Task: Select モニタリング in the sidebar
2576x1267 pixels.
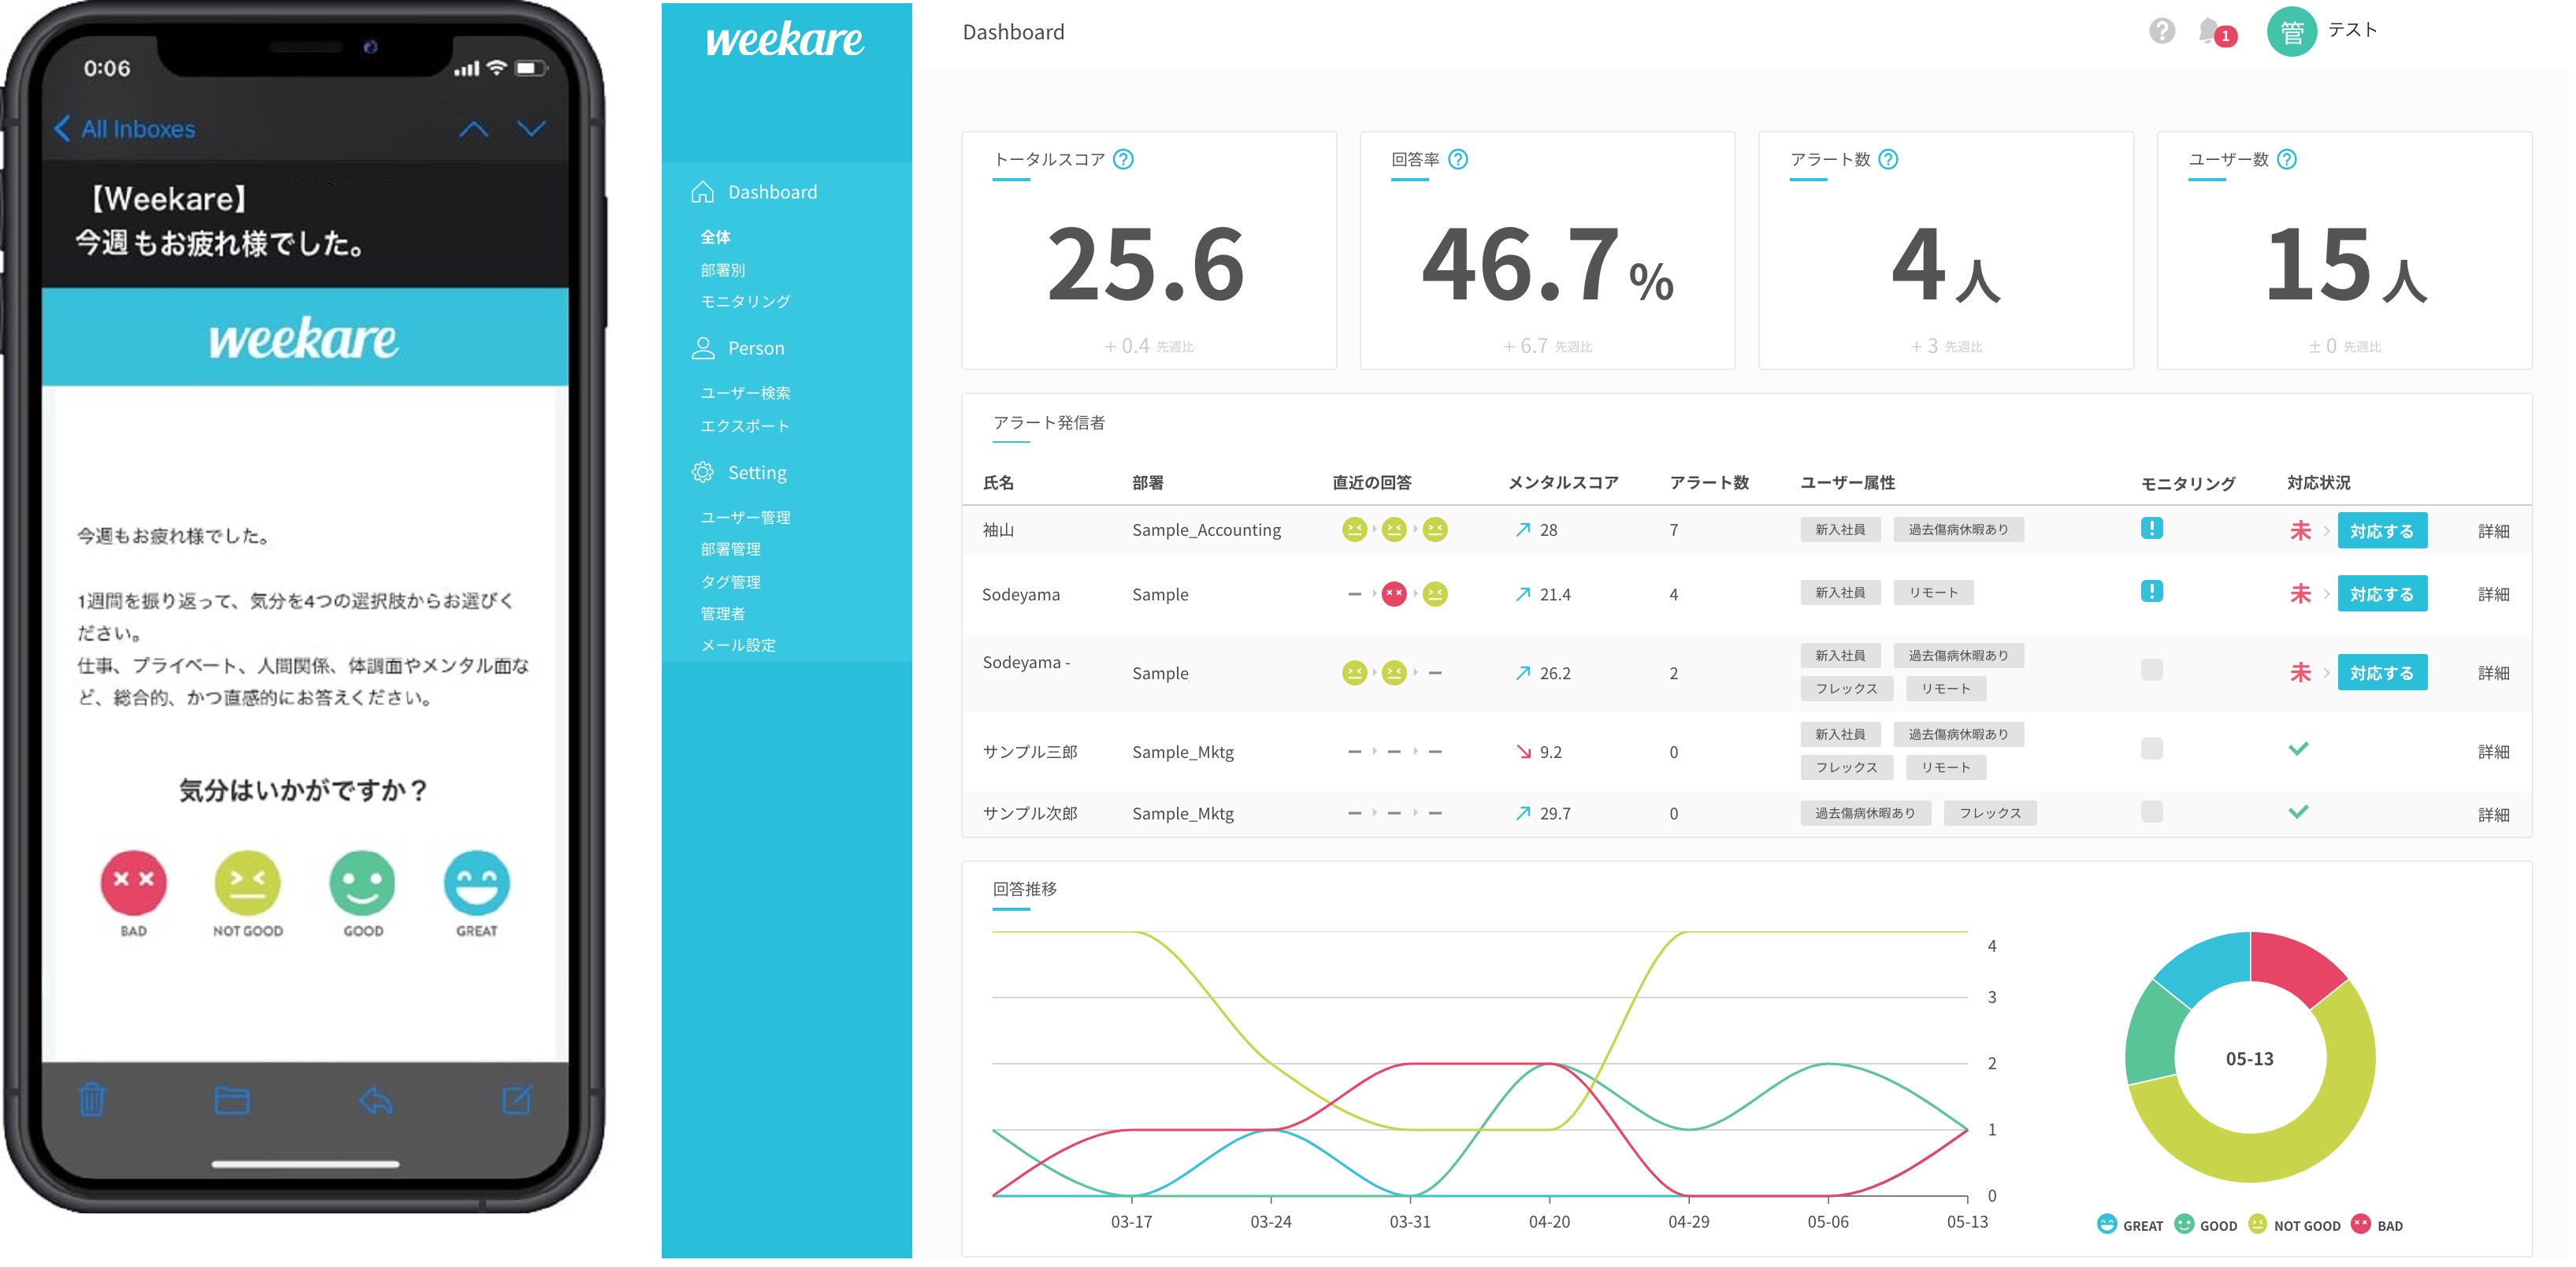Action: pyautogui.click(x=745, y=301)
